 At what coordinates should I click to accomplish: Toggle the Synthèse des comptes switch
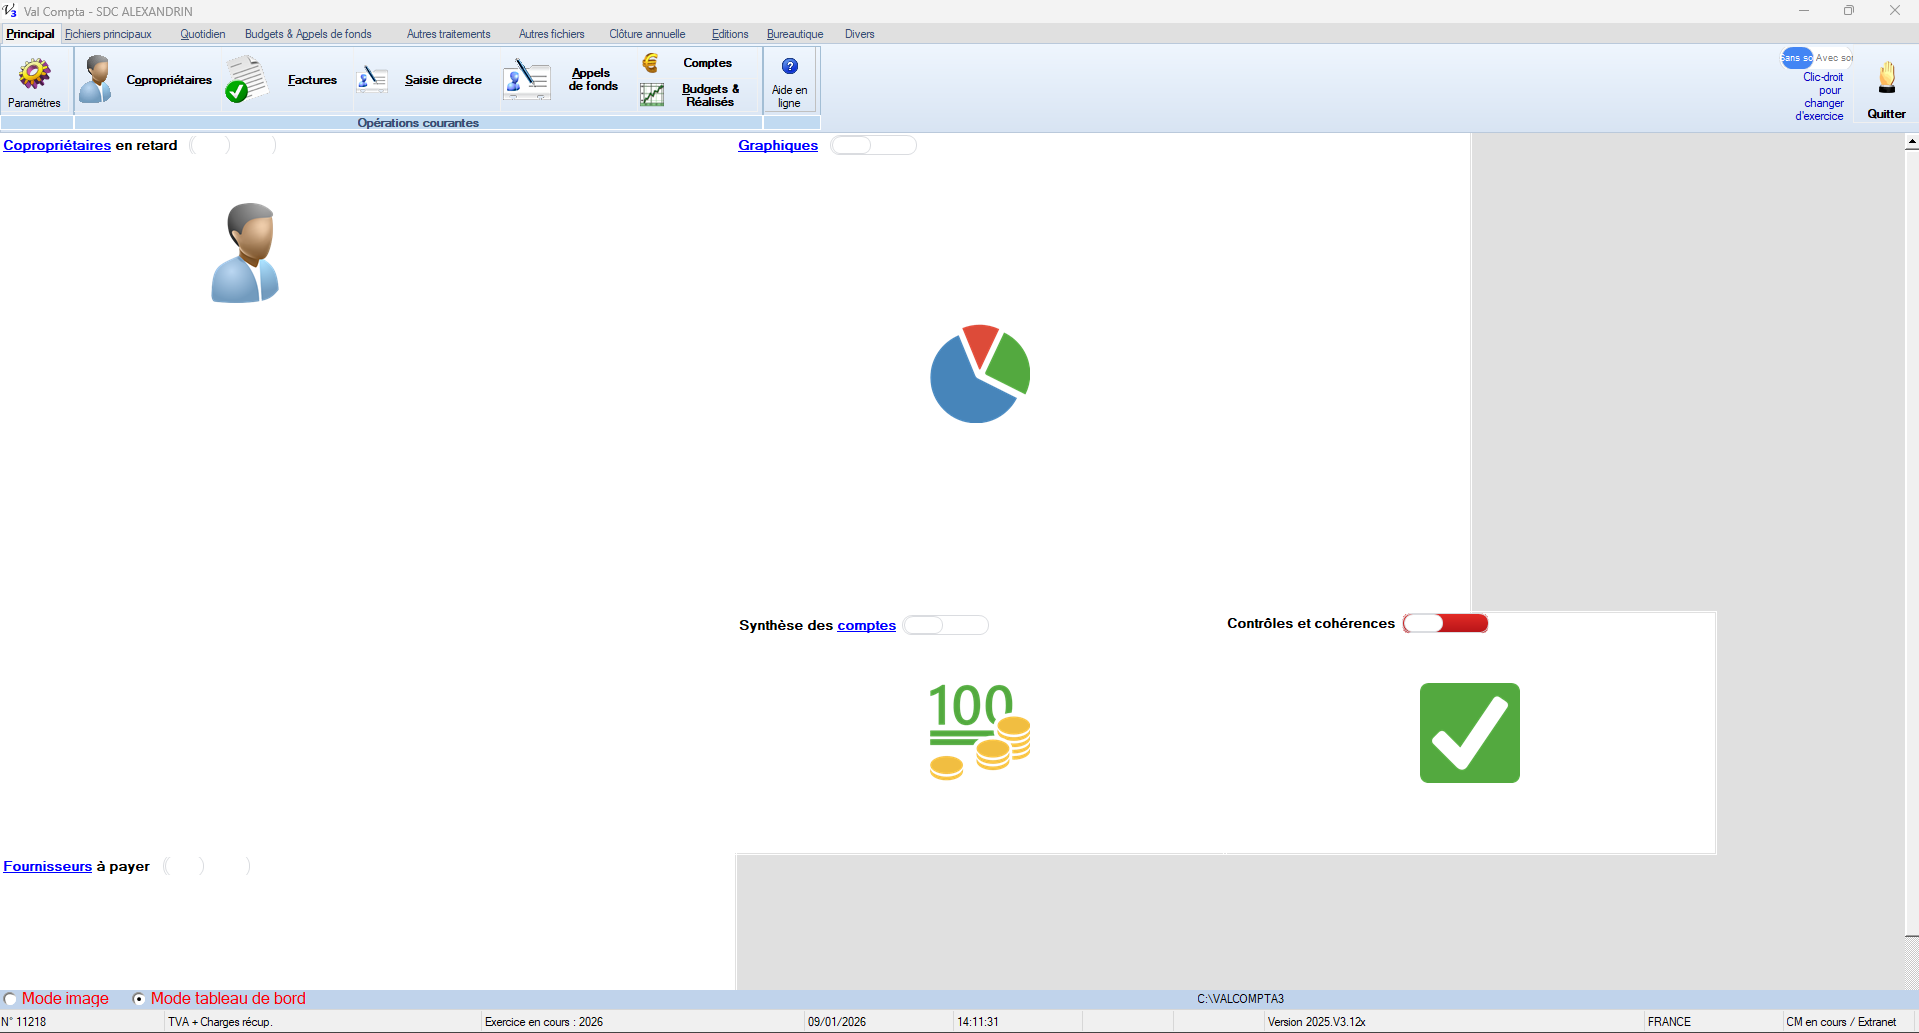coord(945,626)
